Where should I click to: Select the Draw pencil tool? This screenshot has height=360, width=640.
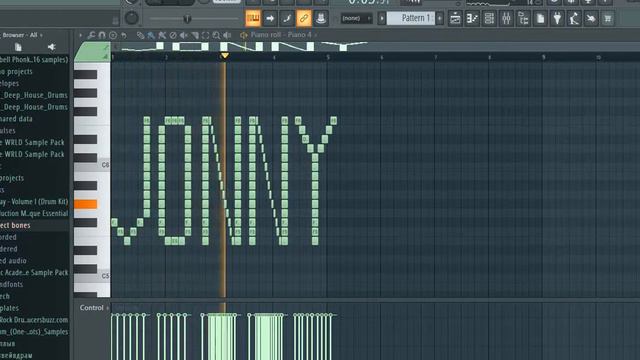pyautogui.click(x=140, y=35)
